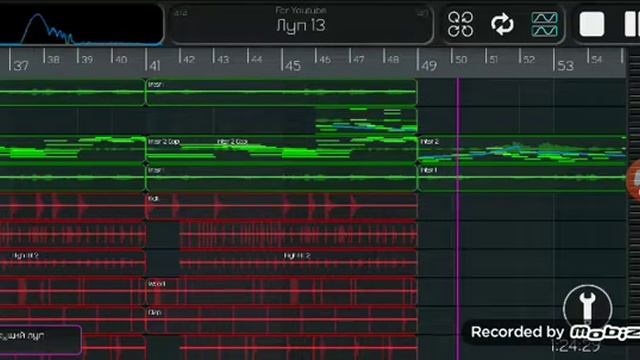Select the red Kqk drum clip
Screen dimensions: 640x360
pos(281,207)
